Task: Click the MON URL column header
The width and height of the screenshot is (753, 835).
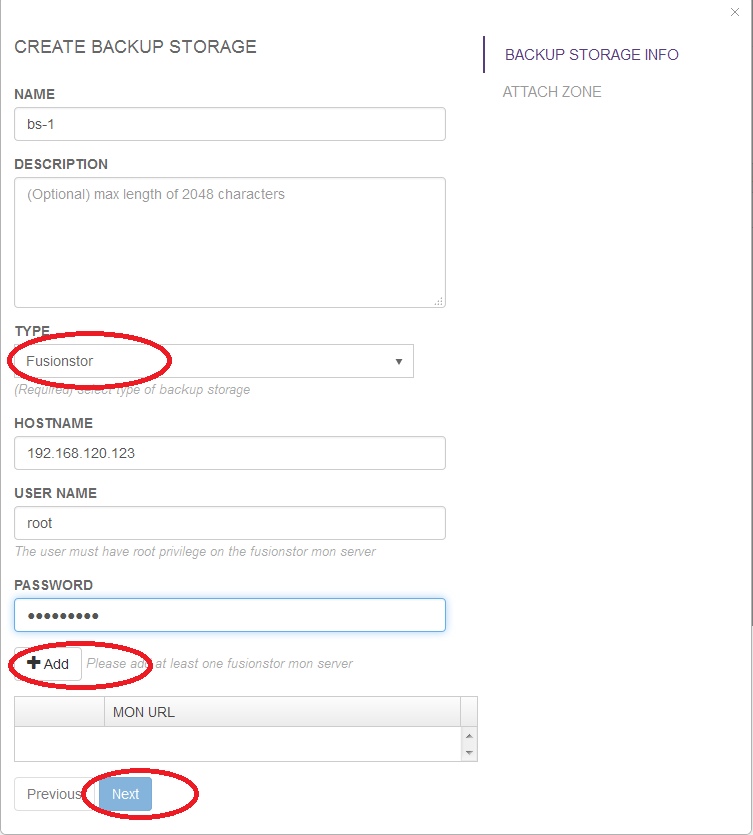Action: point(282,712)
